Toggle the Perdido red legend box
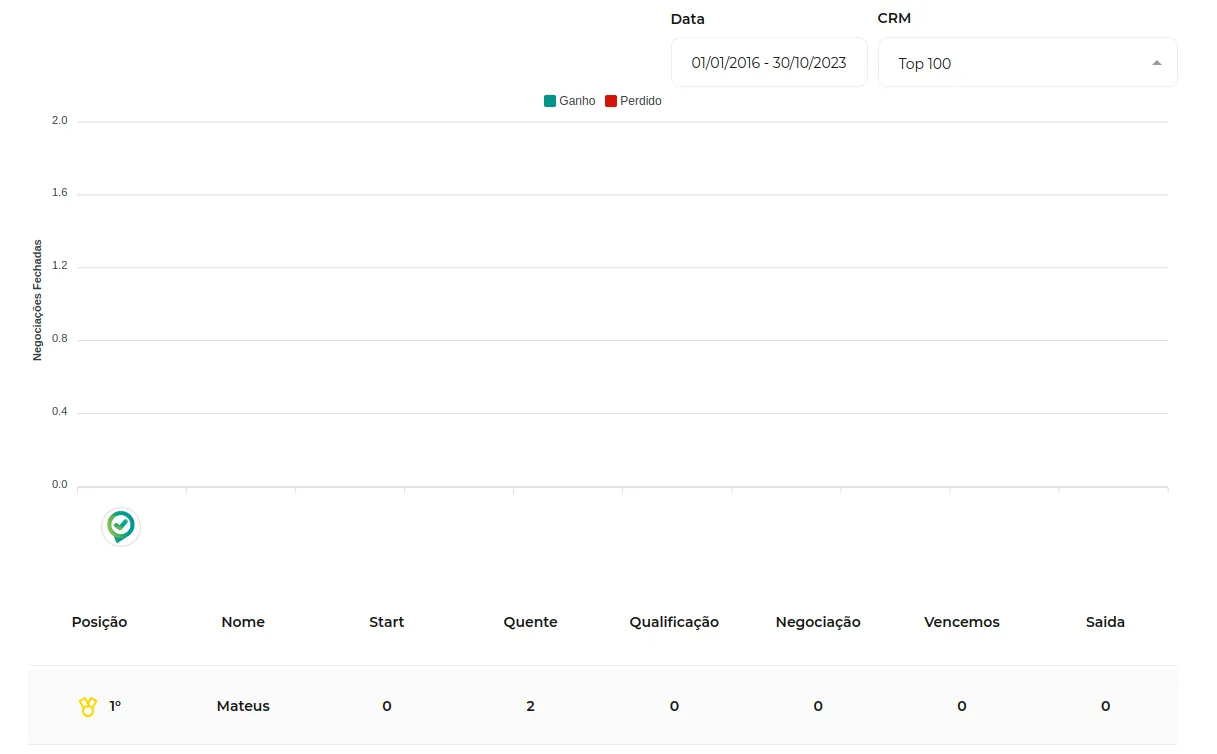The height and width of the screenshot is (754, 1217). pos(611,101)
